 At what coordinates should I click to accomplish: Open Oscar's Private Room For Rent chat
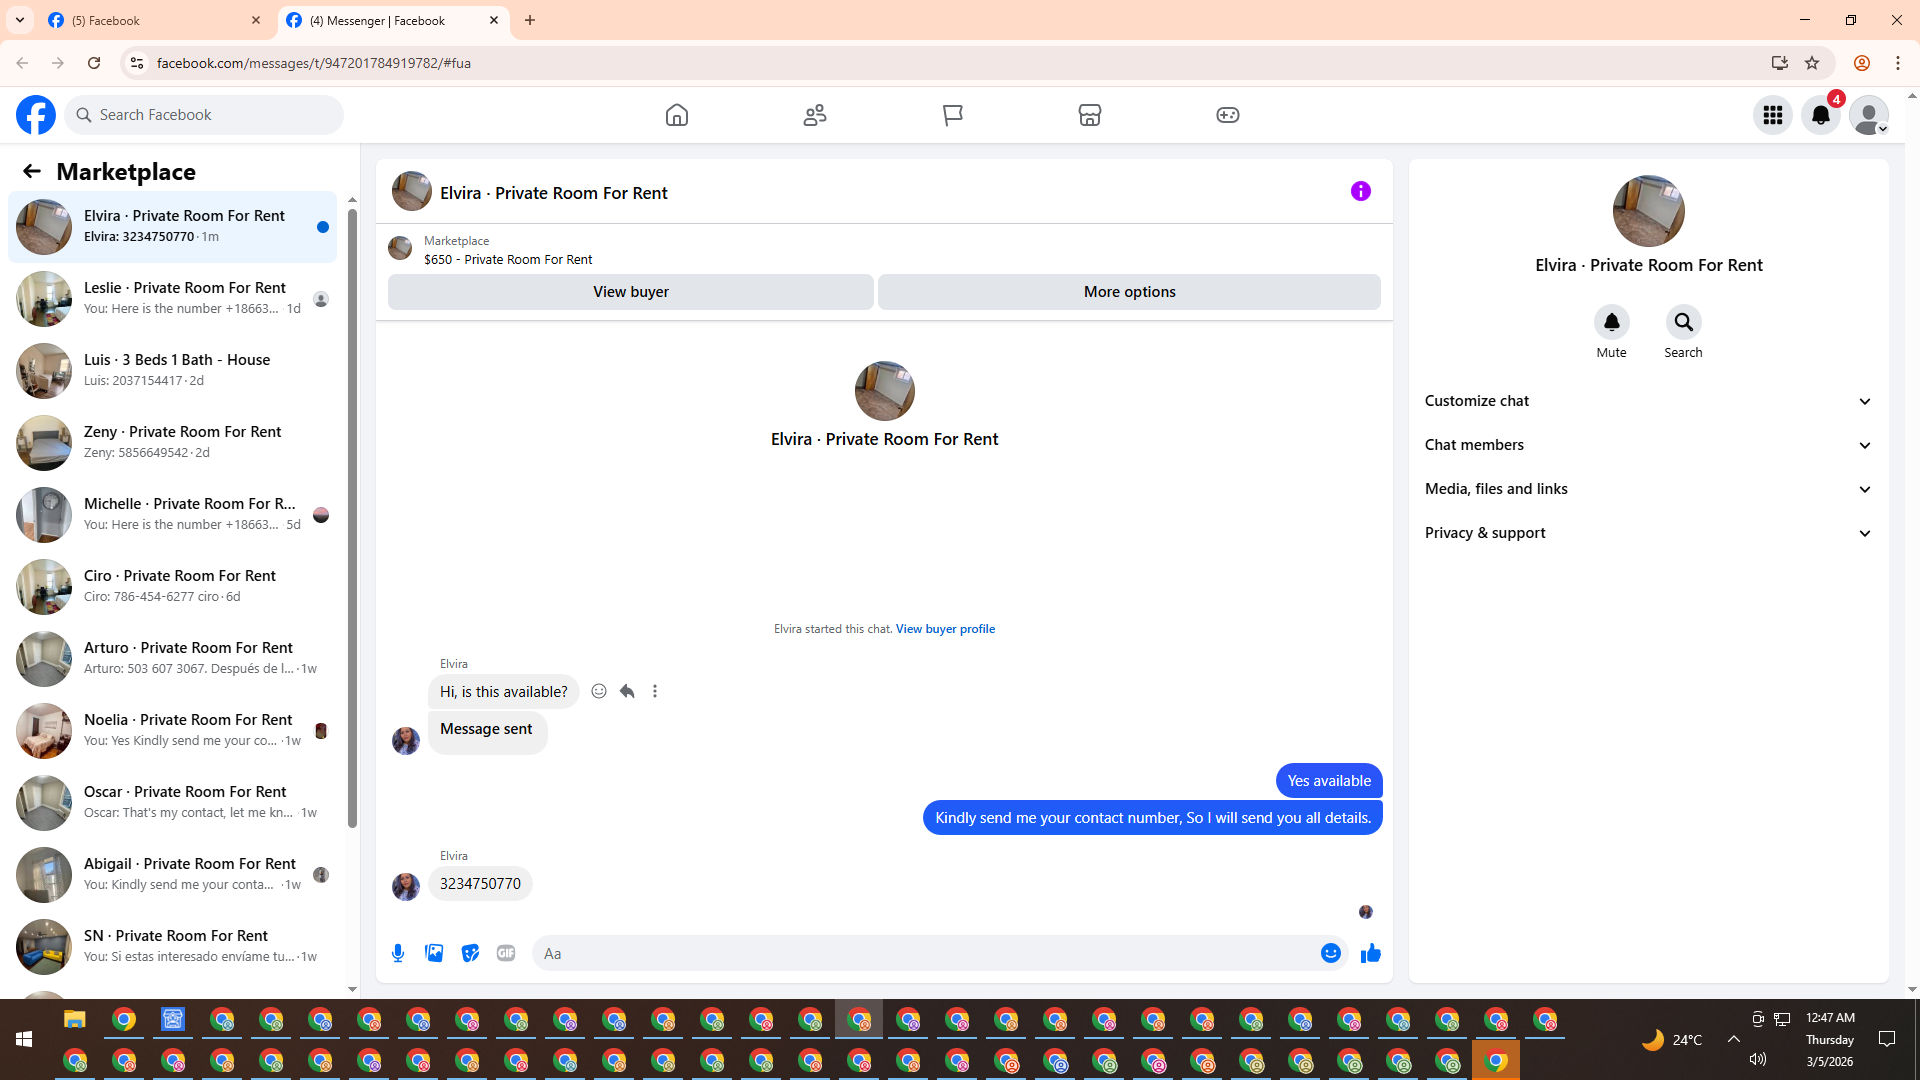[172, 803]
